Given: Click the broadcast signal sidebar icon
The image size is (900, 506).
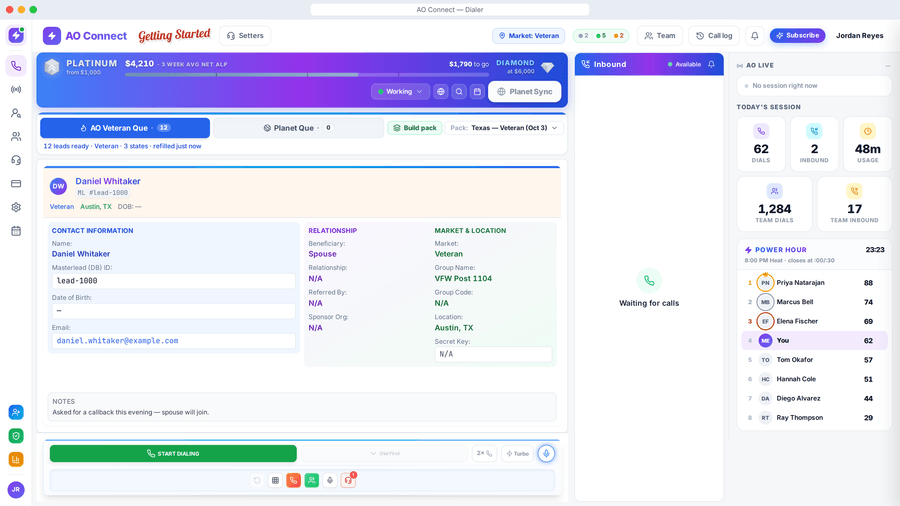Looking at the screenshot, I should point(16,89).
